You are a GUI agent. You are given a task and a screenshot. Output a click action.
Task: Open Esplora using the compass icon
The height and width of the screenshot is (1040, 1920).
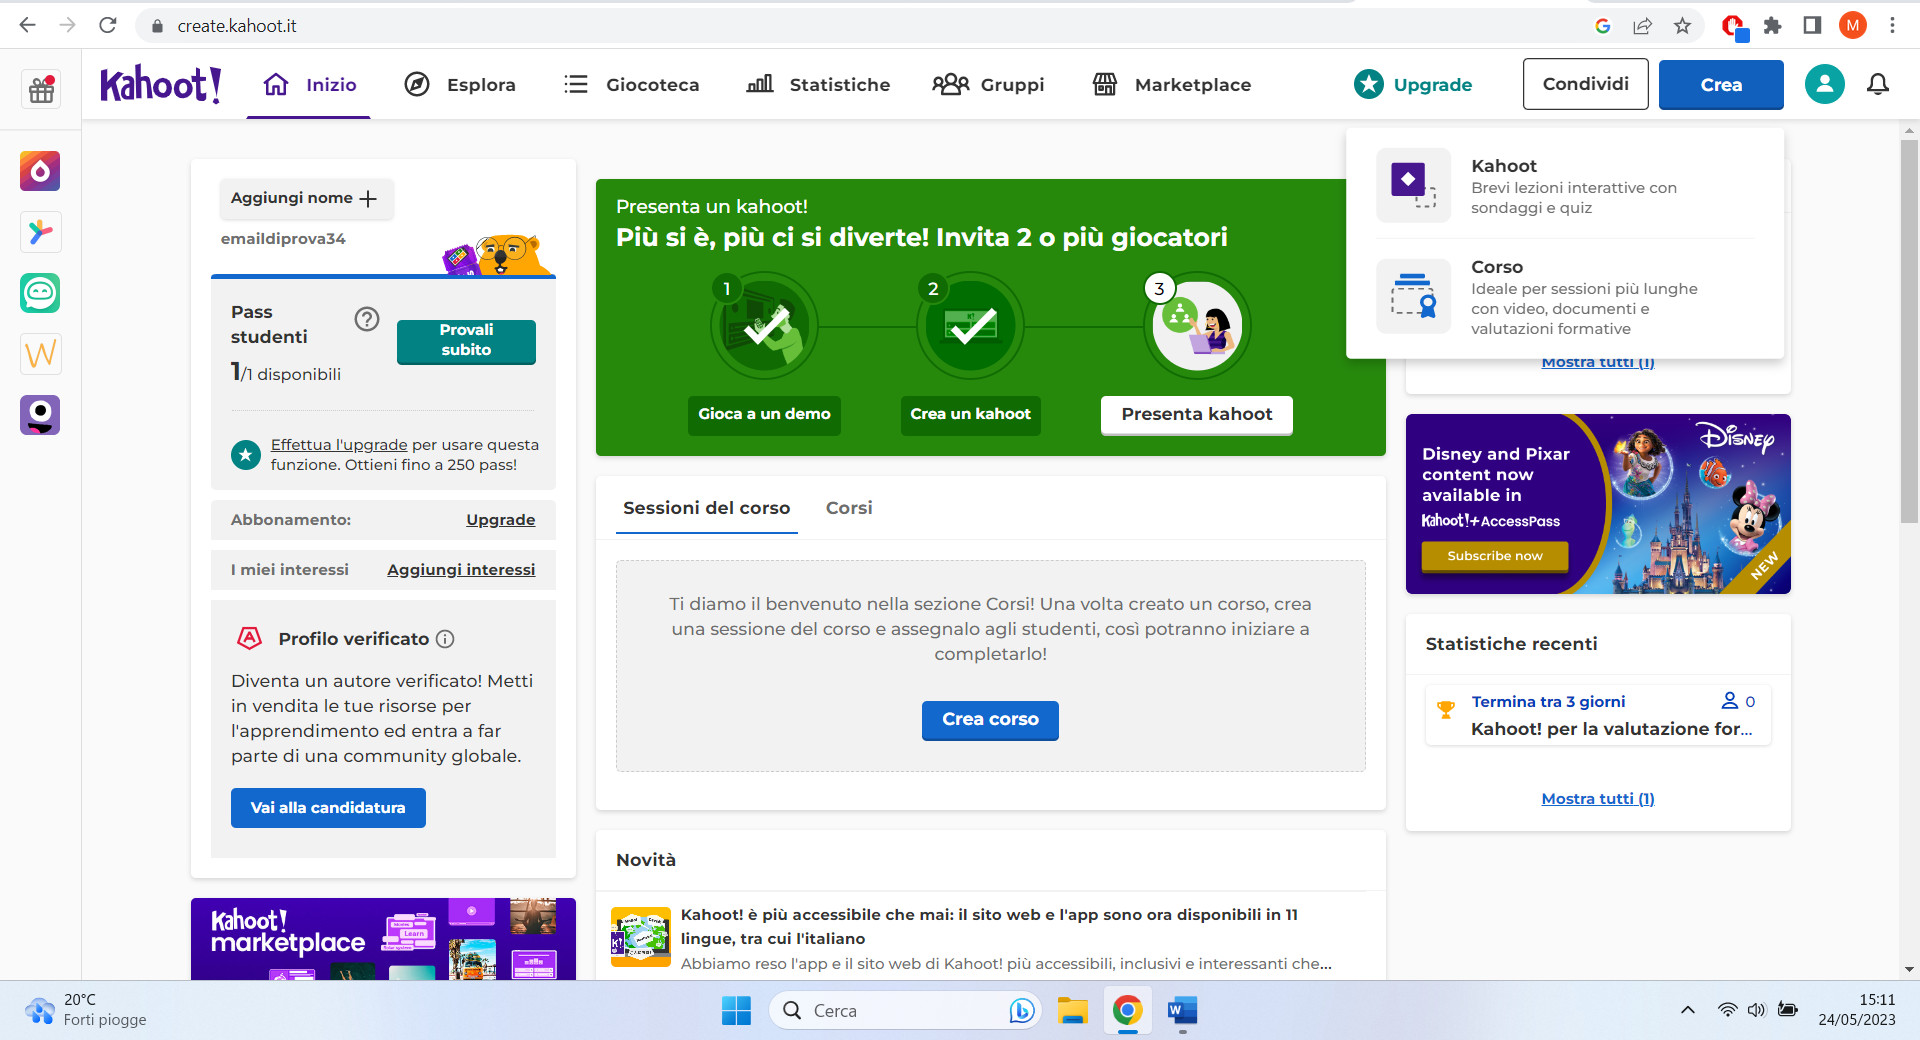click(417, 85)
